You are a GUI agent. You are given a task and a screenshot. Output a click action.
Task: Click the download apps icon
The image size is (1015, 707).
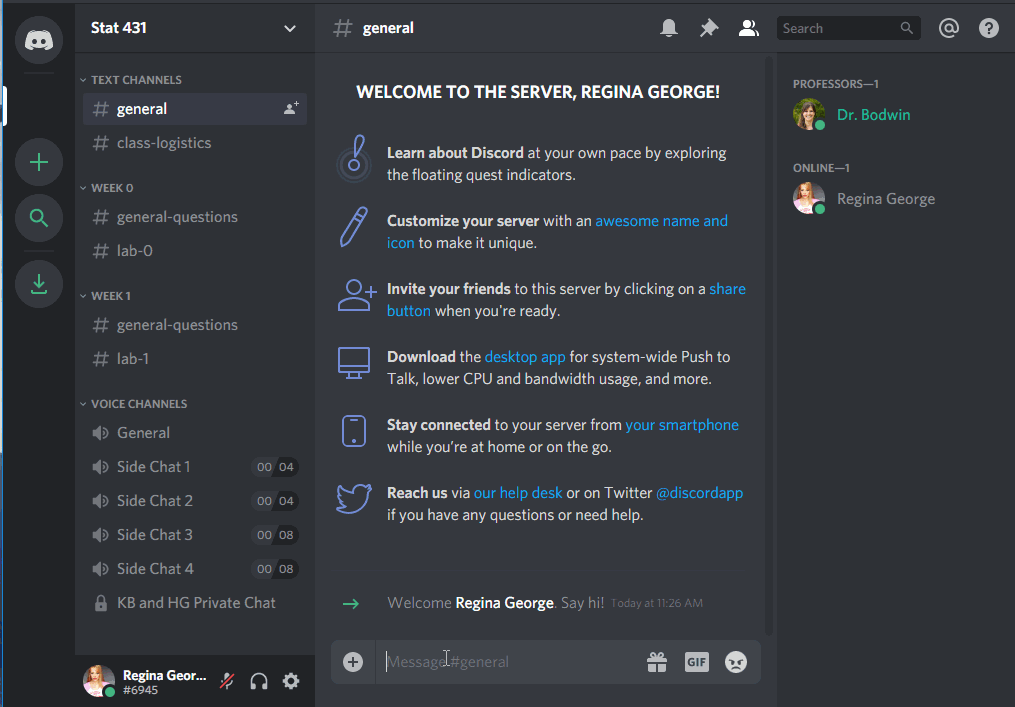[x=39, y=284]
